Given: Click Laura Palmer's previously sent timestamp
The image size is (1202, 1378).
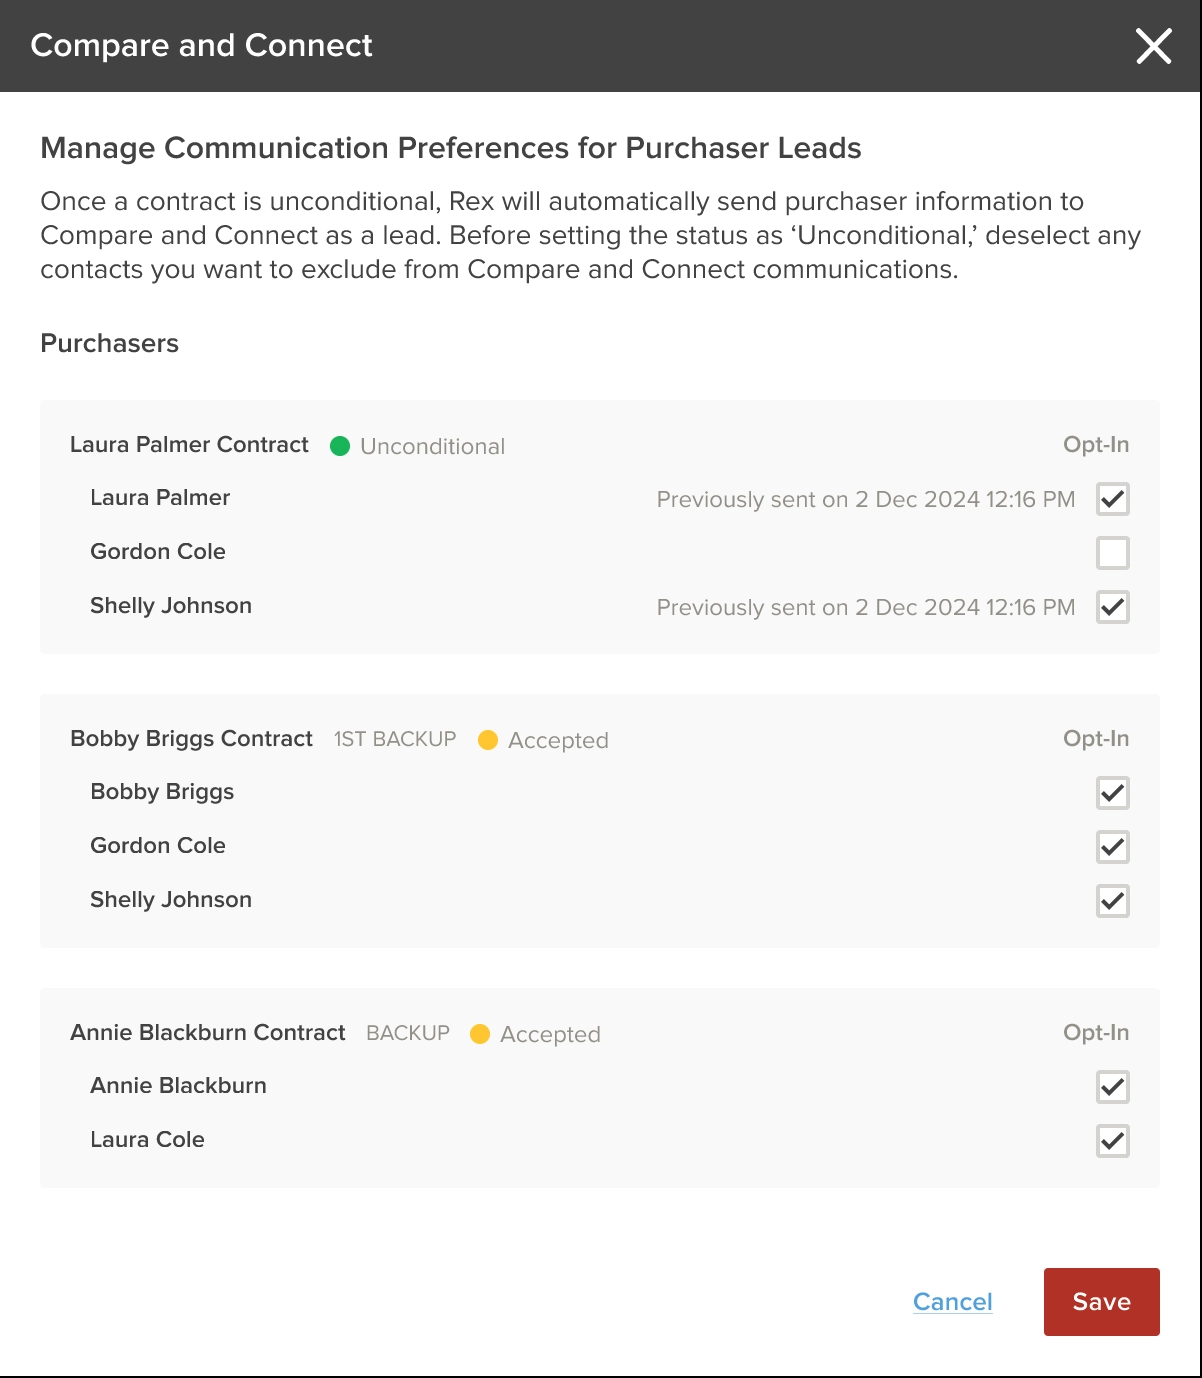Looking at the screenshot, I should click(x=866, y=499).
